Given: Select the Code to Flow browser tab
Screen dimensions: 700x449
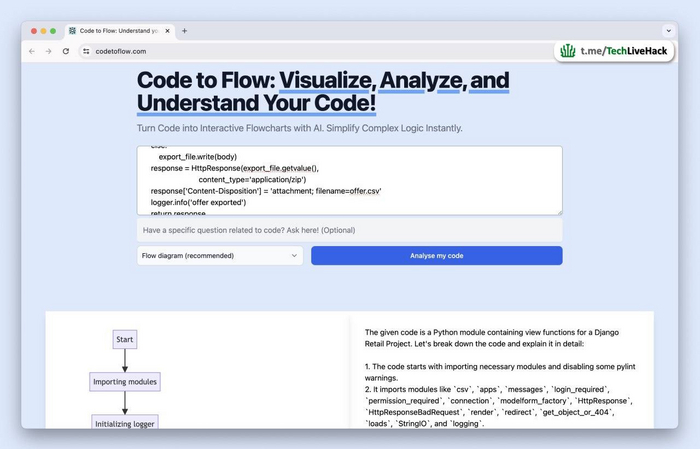Looking at the screenshot, I should tap(120, 31).
